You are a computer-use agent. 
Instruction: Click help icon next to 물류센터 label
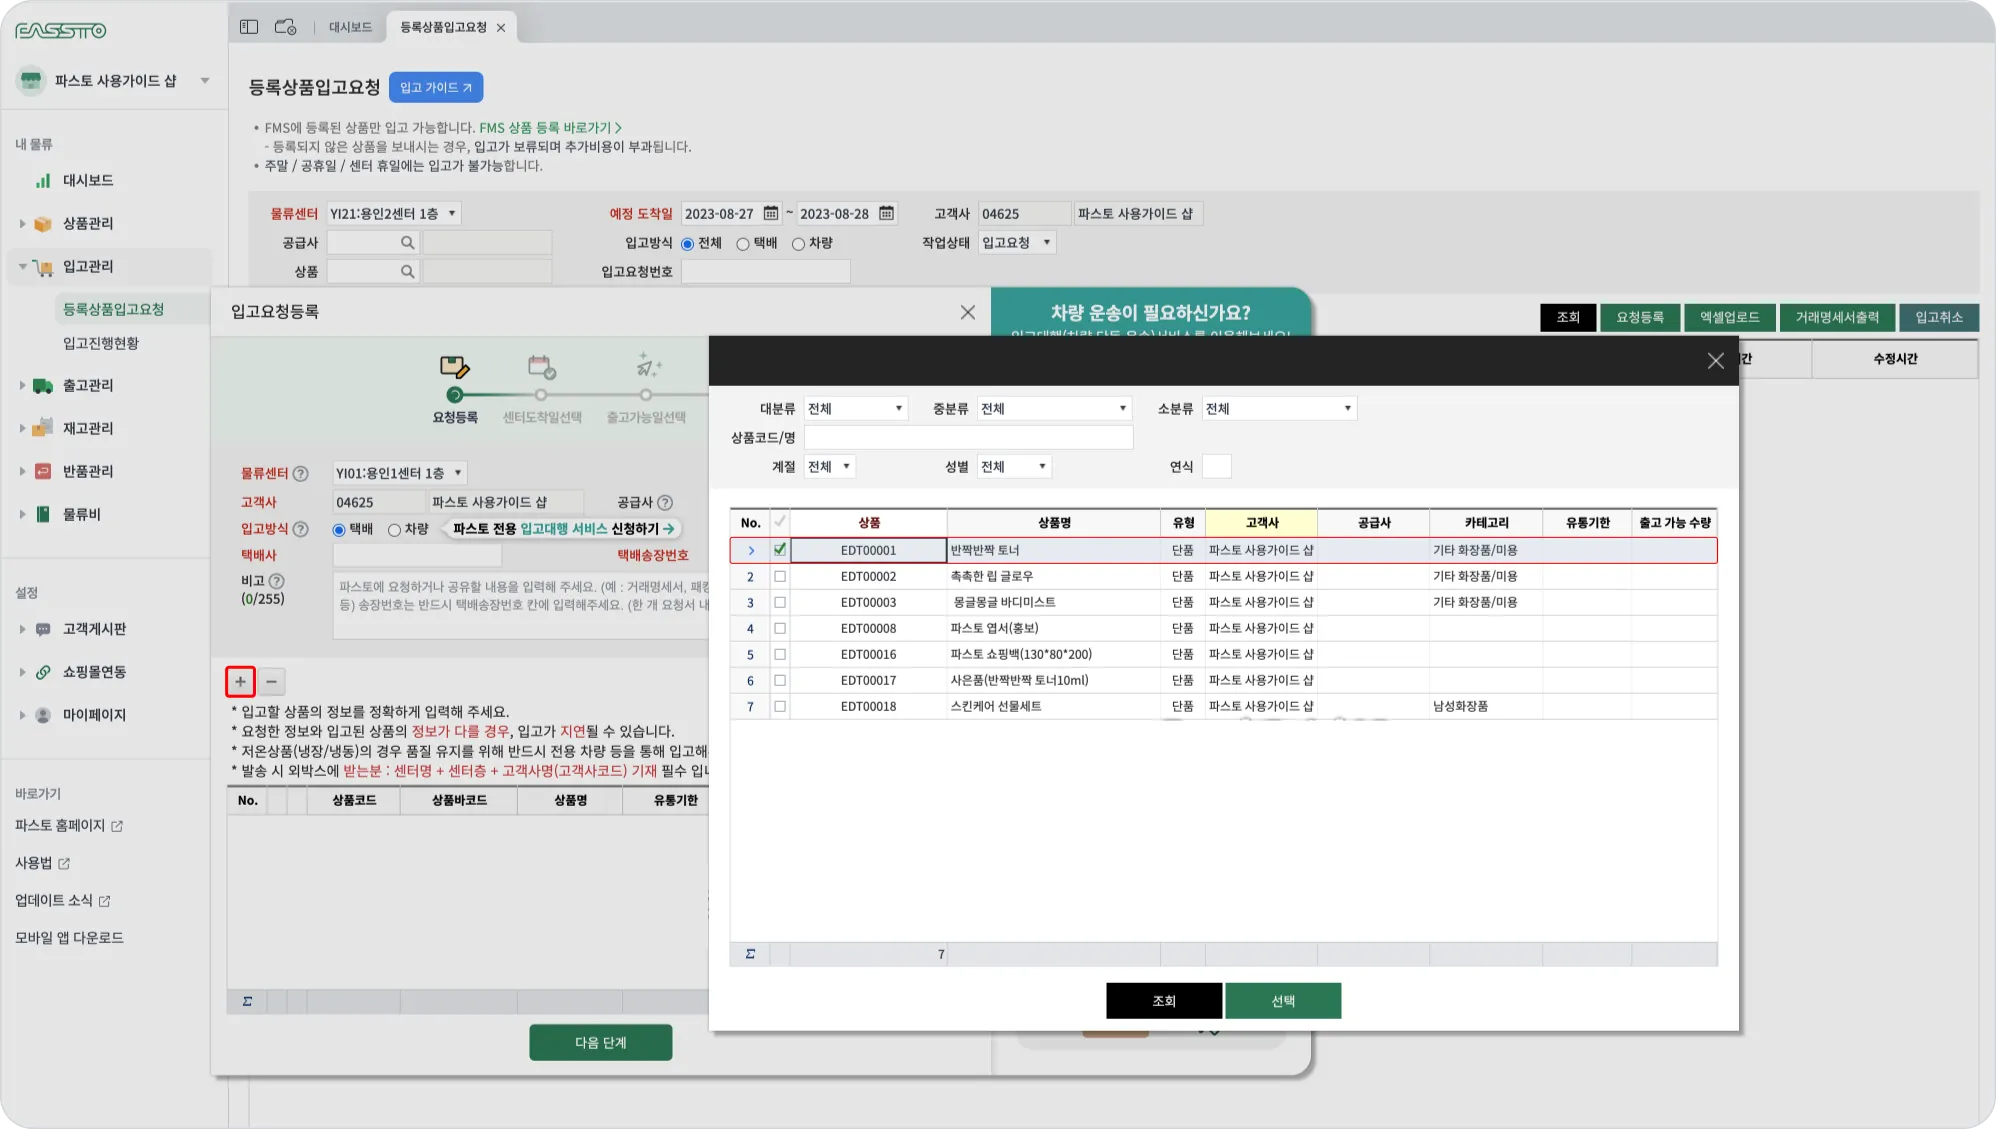[x=300, y=474]
